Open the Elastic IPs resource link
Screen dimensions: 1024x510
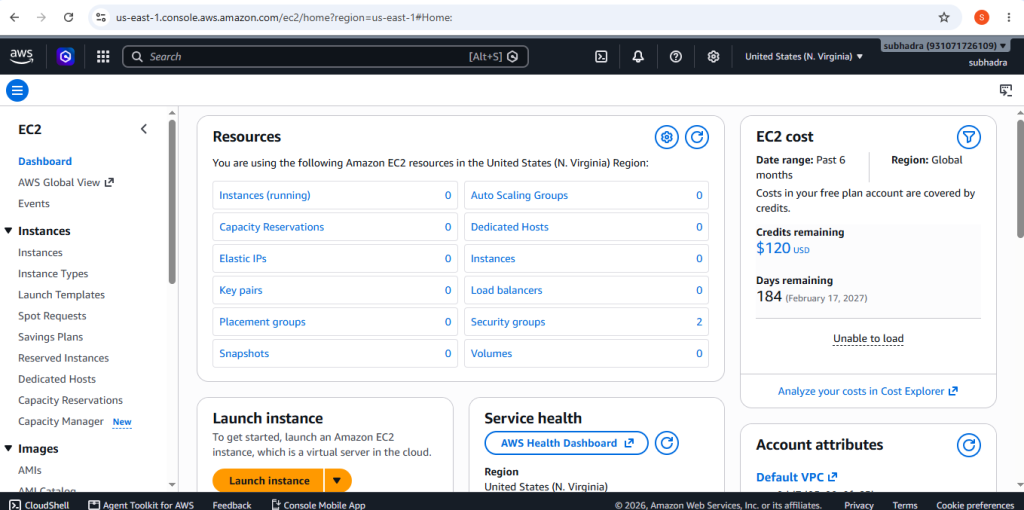(x=243, y=259)
